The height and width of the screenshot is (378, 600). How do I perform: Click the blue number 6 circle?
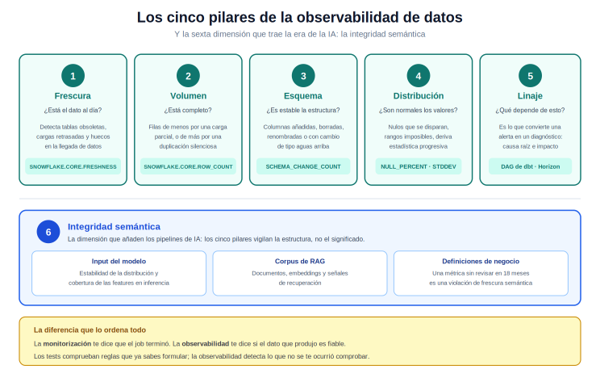point(48,231)
